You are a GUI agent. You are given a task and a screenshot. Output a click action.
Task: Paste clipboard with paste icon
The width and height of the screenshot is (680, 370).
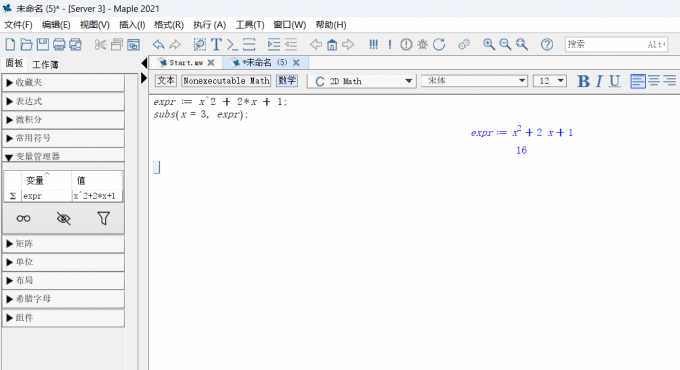pyautogui.click(x=133, y=44)
